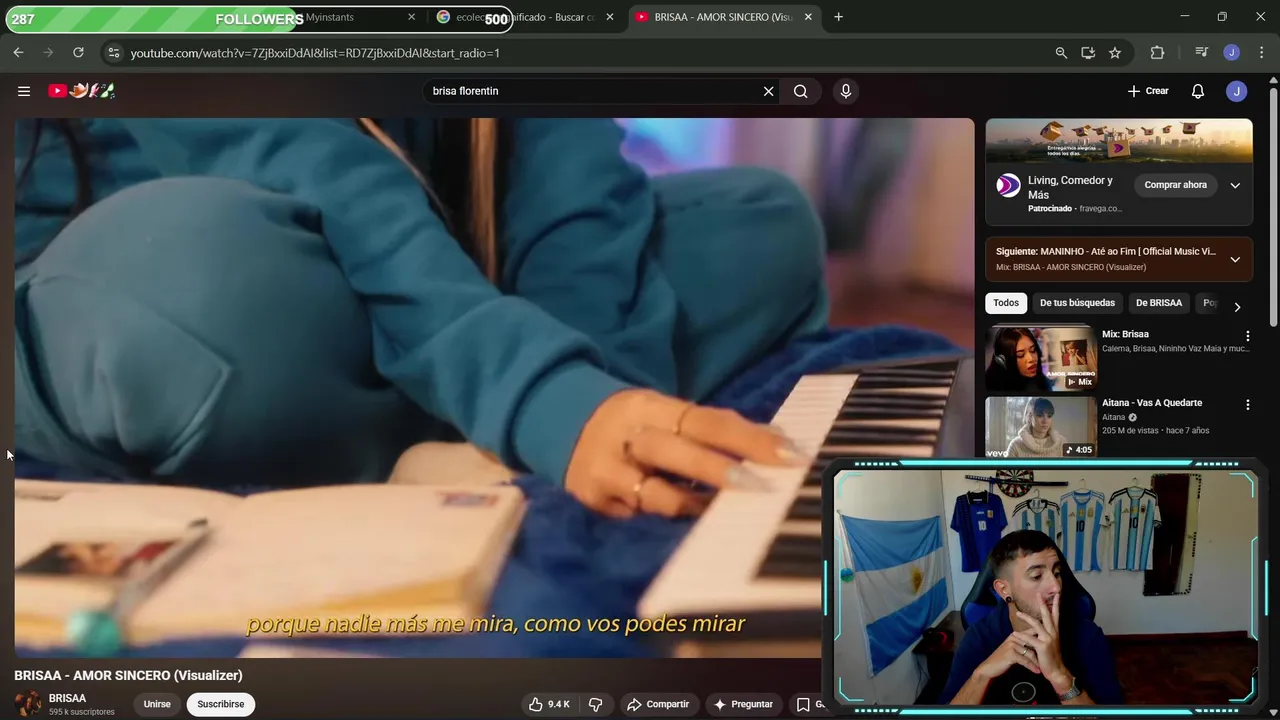Open the BRISAA channel name link

pos(68,698)
